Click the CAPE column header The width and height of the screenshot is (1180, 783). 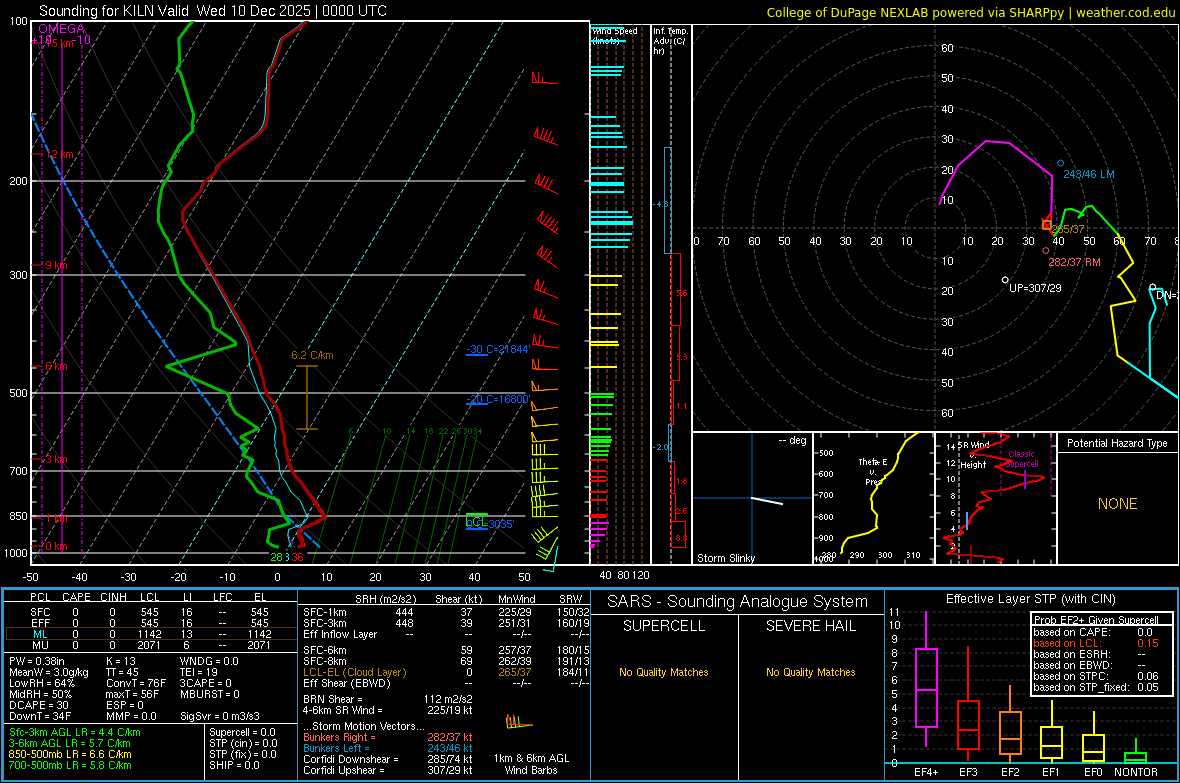pyautogui.click(x=76, y=597)
